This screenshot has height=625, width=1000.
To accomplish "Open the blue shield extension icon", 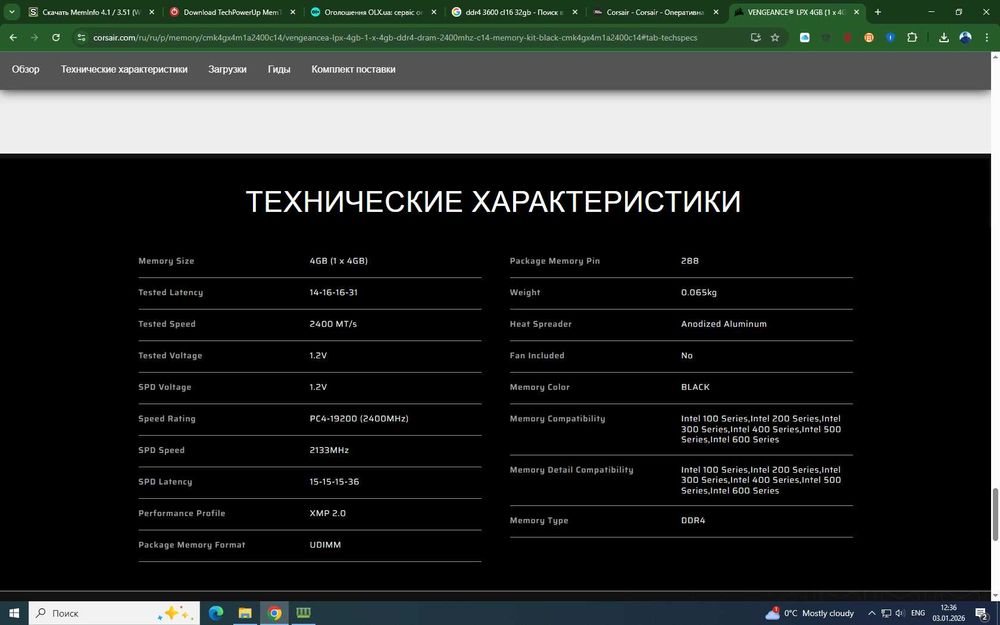I will coord(890,38).
